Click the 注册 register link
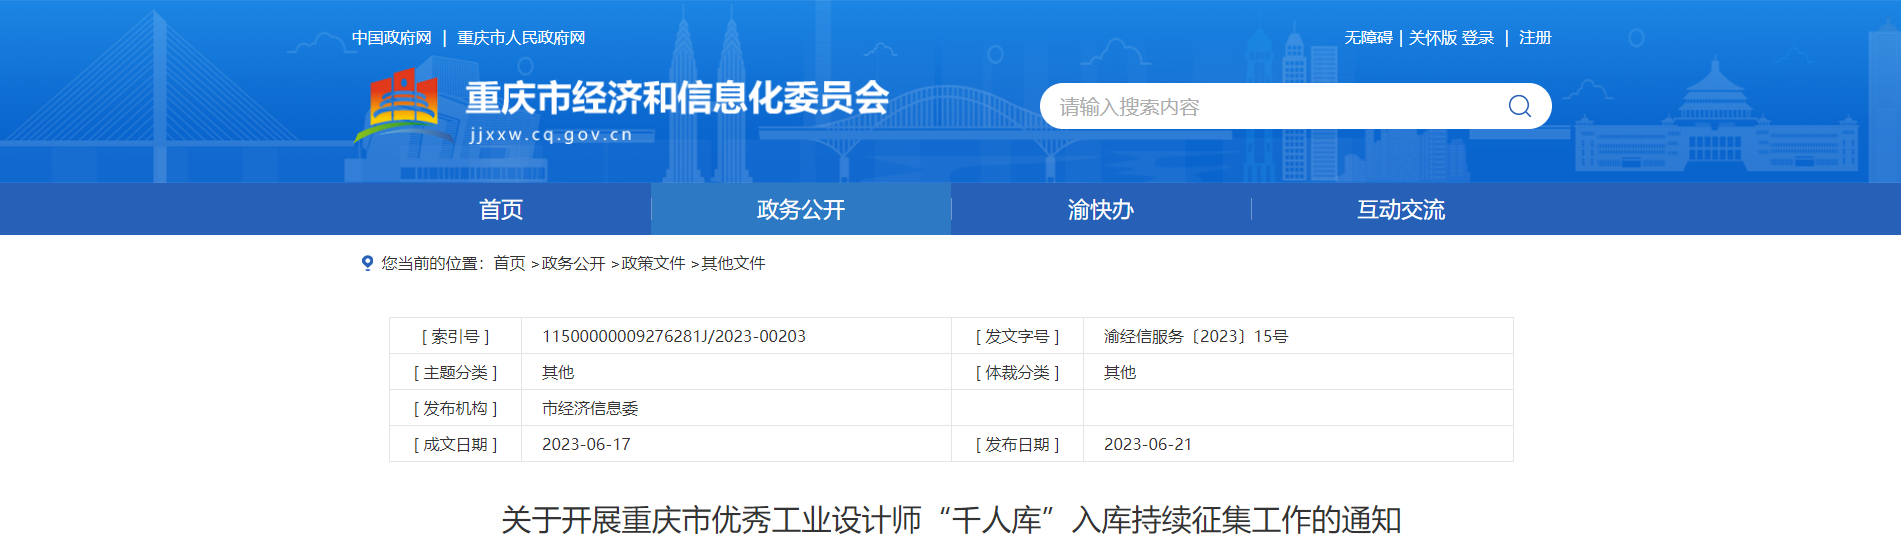This screenshot has width=1901, height=539. [1535, 38]
